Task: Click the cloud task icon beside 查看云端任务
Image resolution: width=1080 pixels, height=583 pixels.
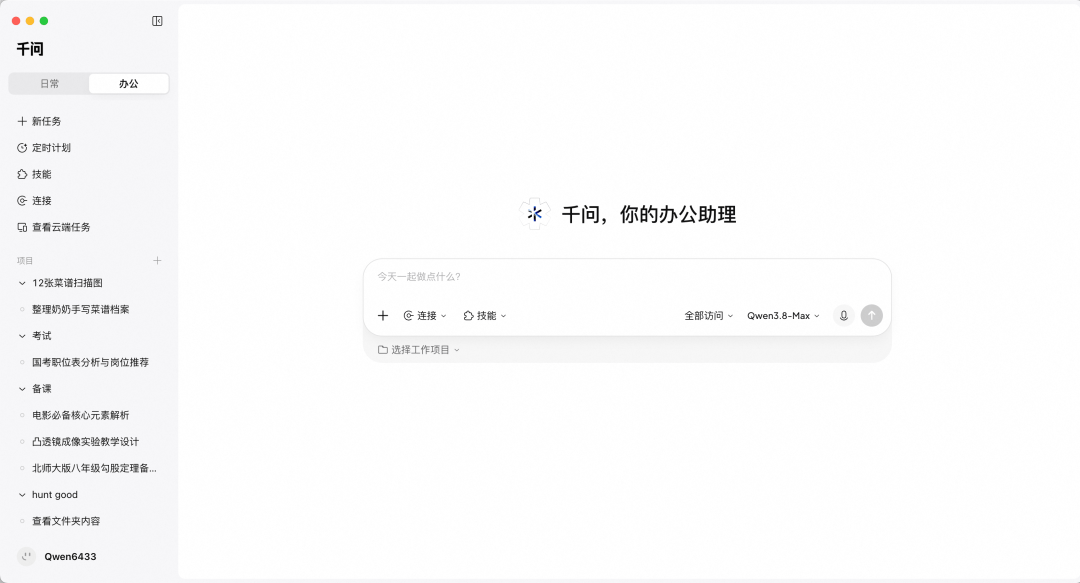Action: point(22,227)
